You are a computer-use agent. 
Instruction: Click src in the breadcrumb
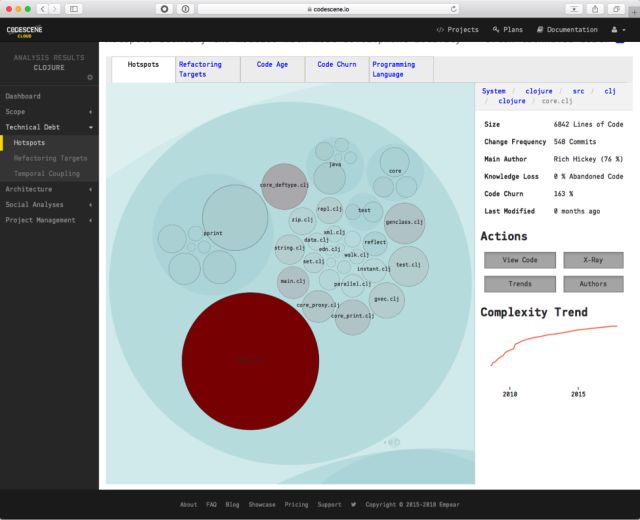[578, 91]
